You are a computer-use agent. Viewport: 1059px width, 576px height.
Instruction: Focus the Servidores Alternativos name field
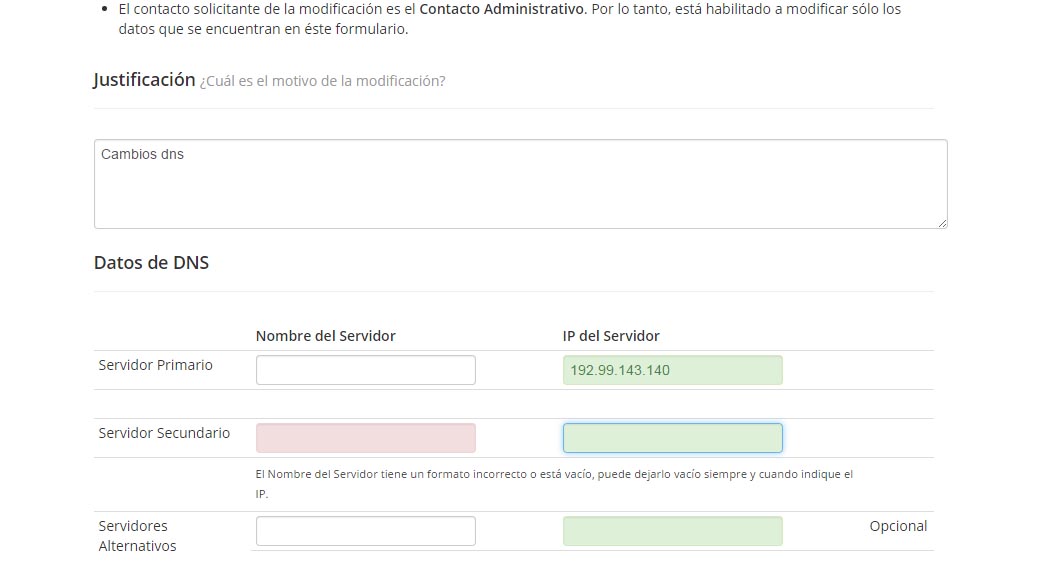click(365, 531)
